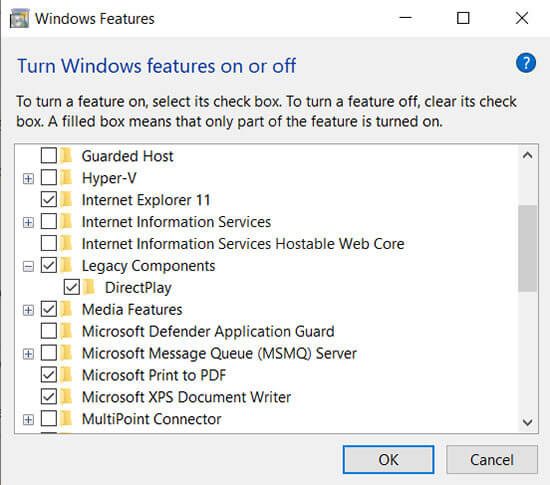Screen dimensions: 550x485
Task: Select the MultiPoint Connector label
Action: click(x=152, y=419)
